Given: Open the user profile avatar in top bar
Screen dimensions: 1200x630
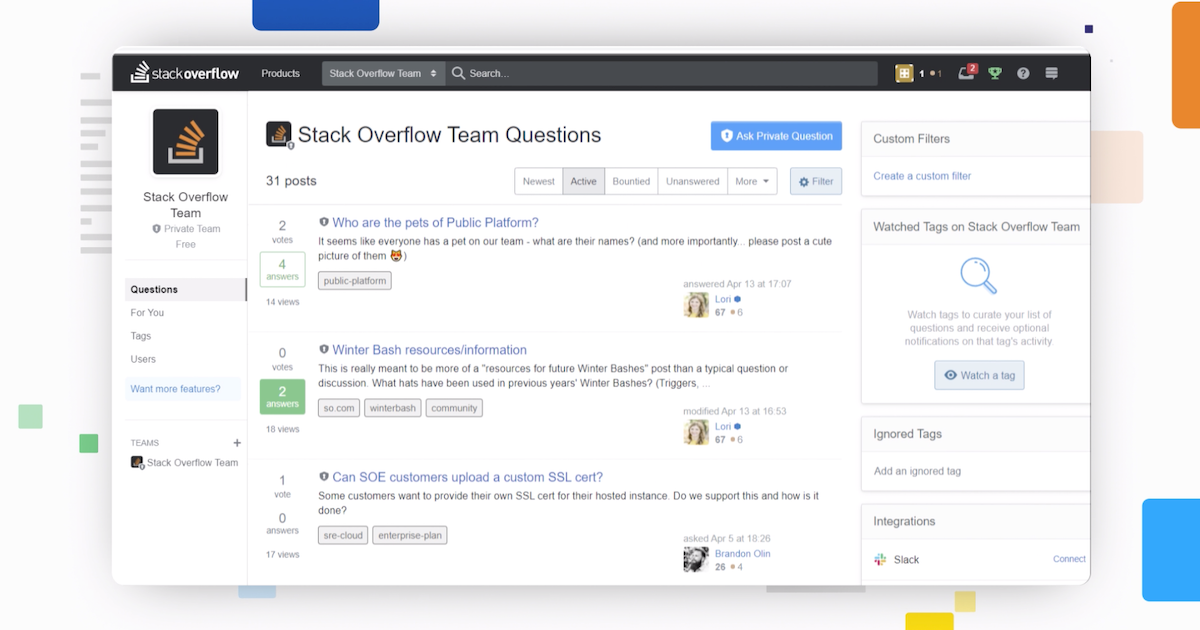Looking at the screenshot, I should point(904,73).
